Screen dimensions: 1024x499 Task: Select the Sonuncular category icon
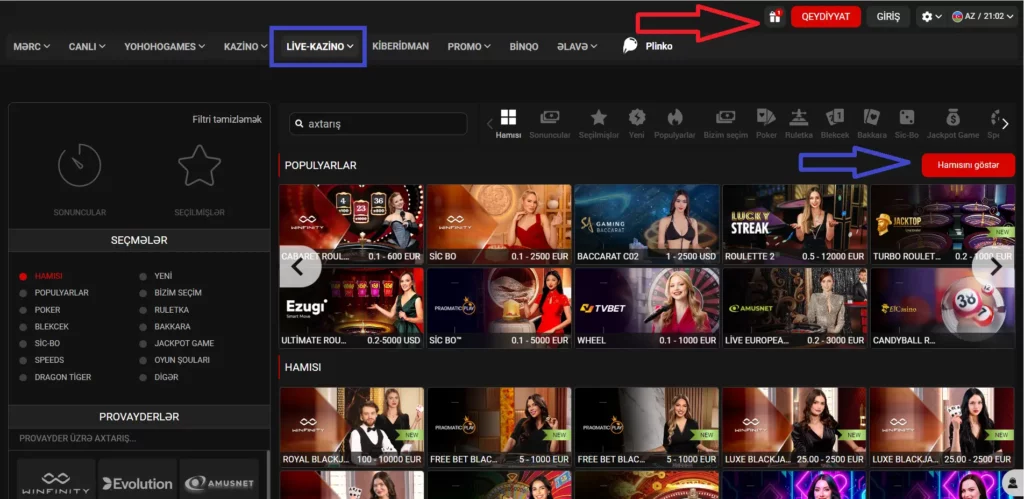[550, 118]
